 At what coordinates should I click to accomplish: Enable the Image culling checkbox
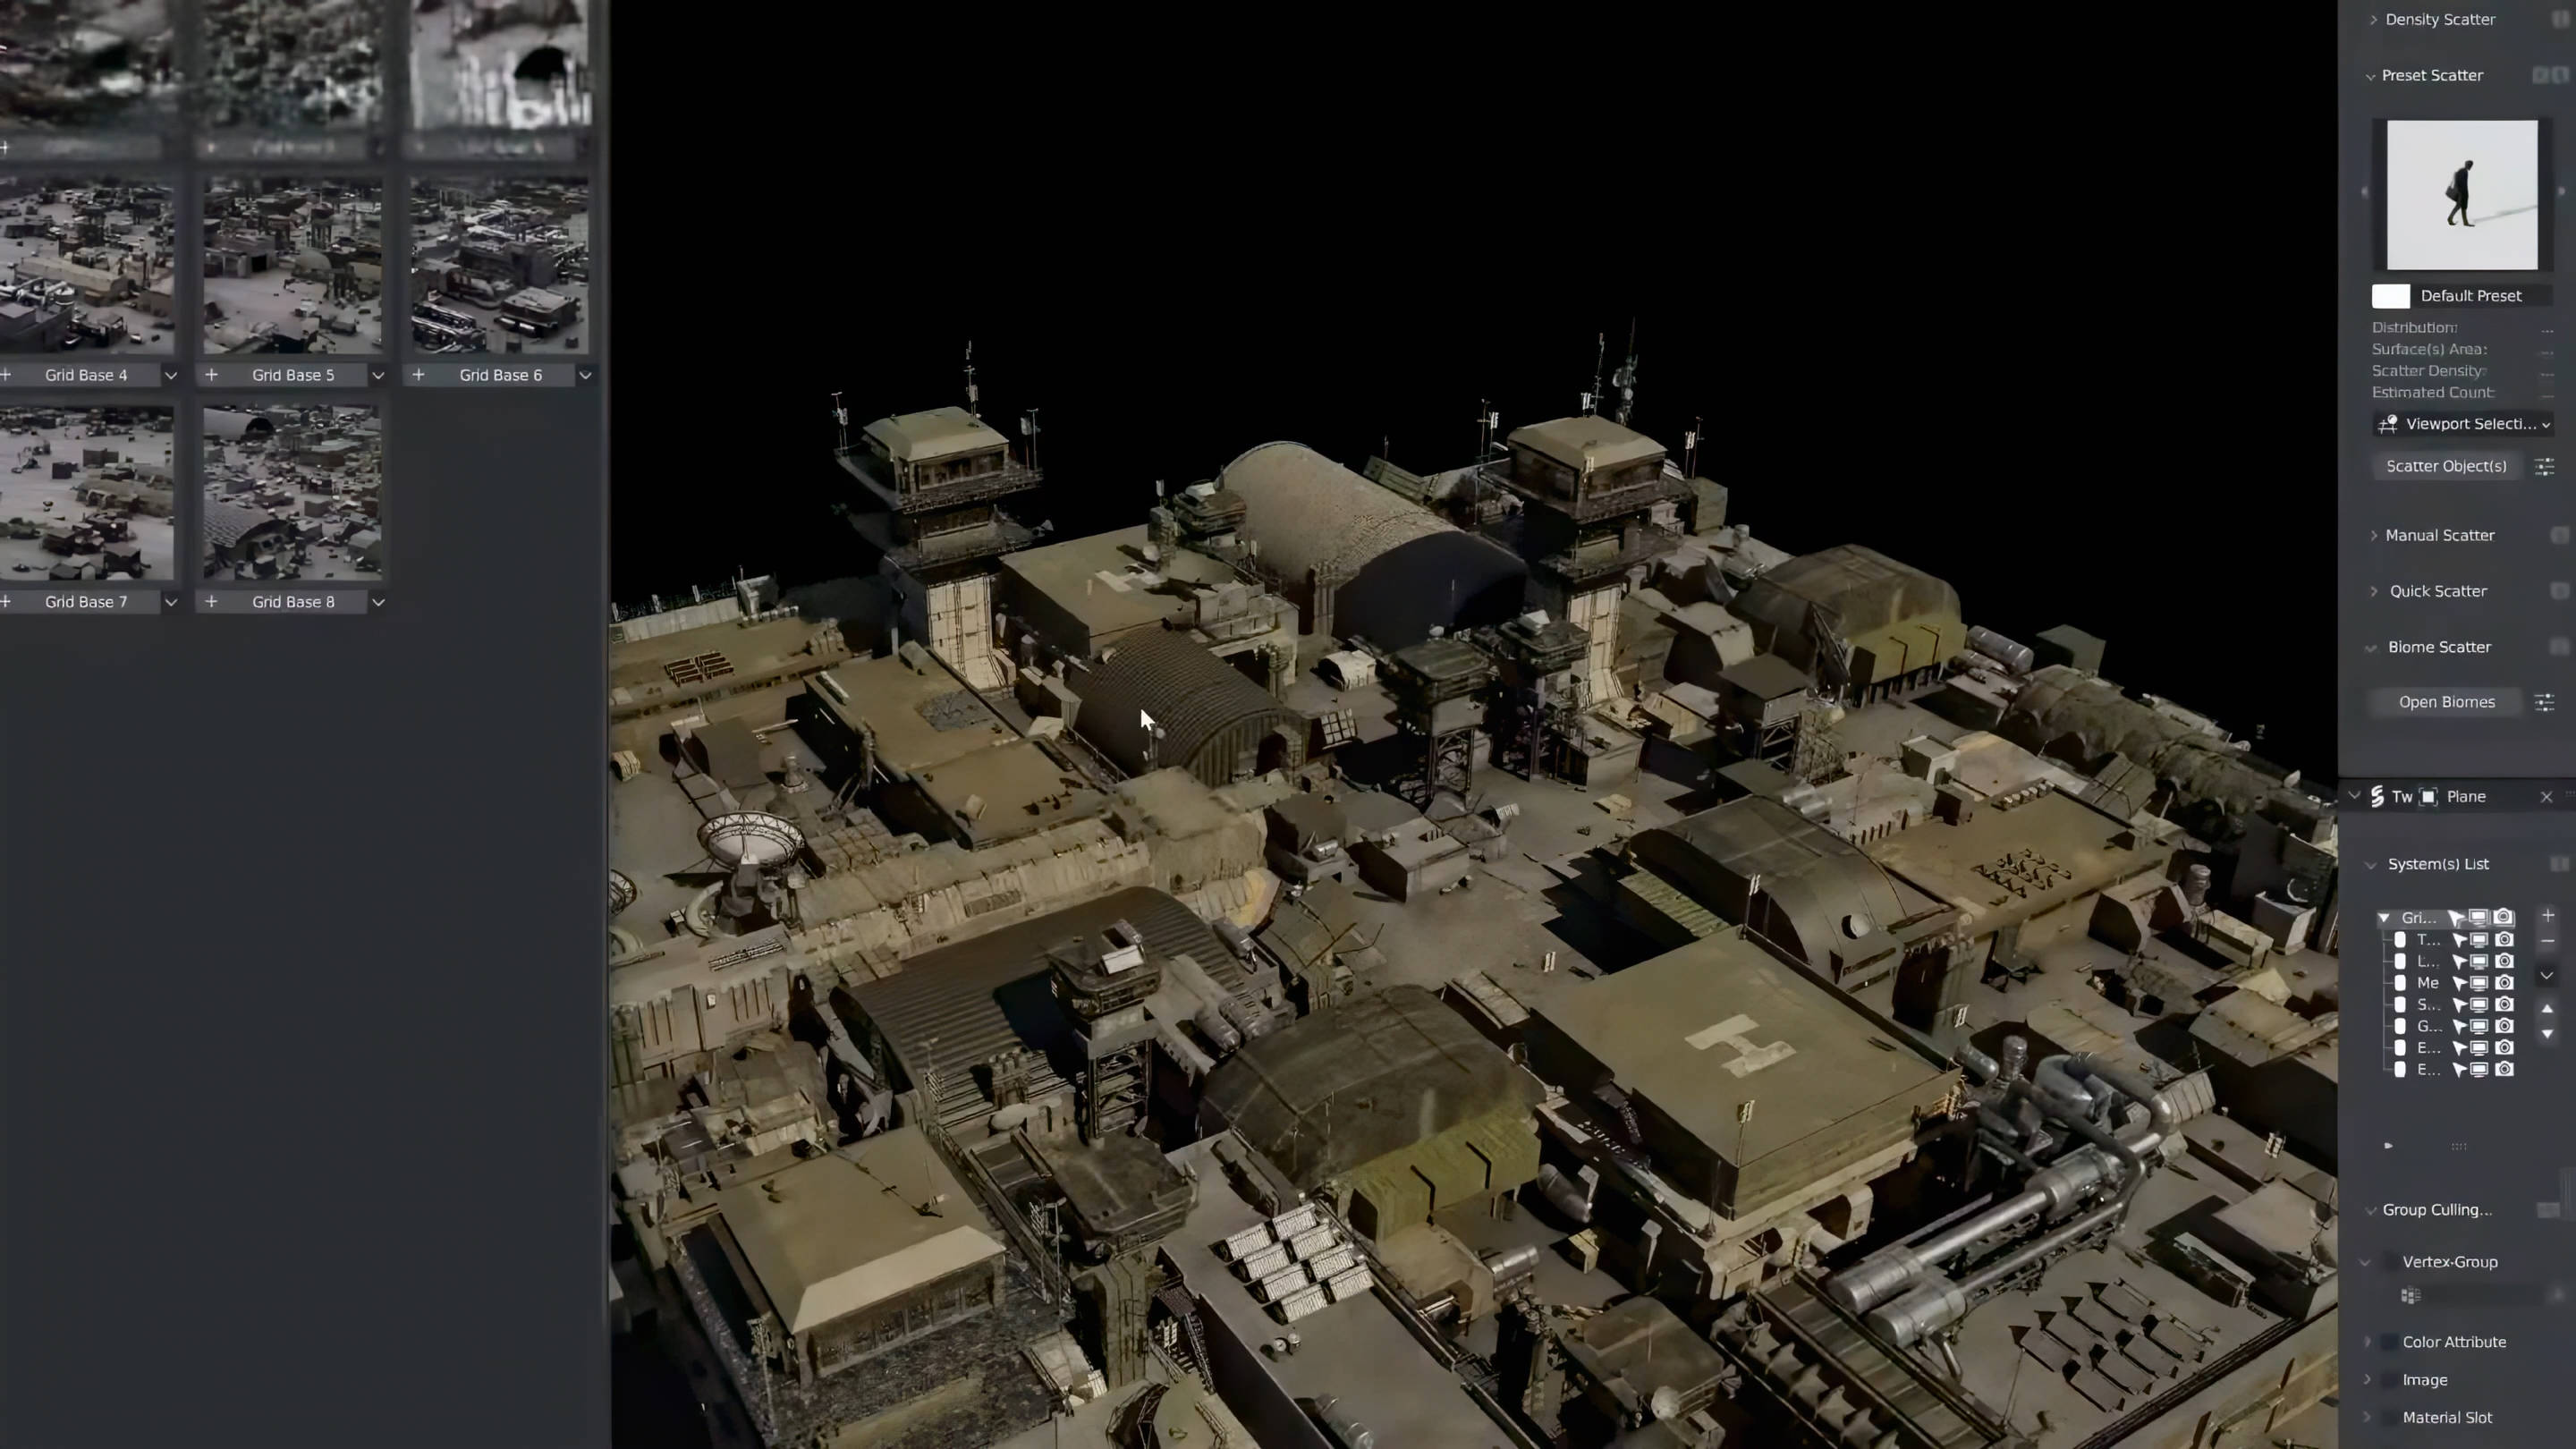pos(2389,1380)
